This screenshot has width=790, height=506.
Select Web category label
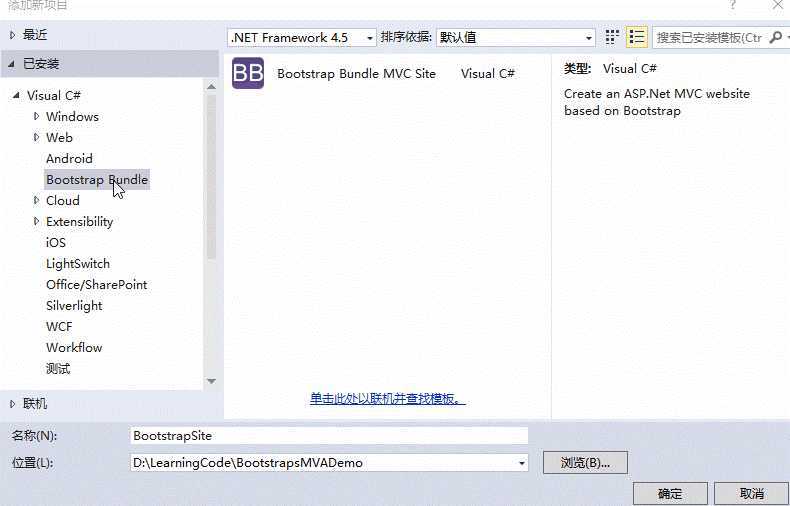point(59,138)
